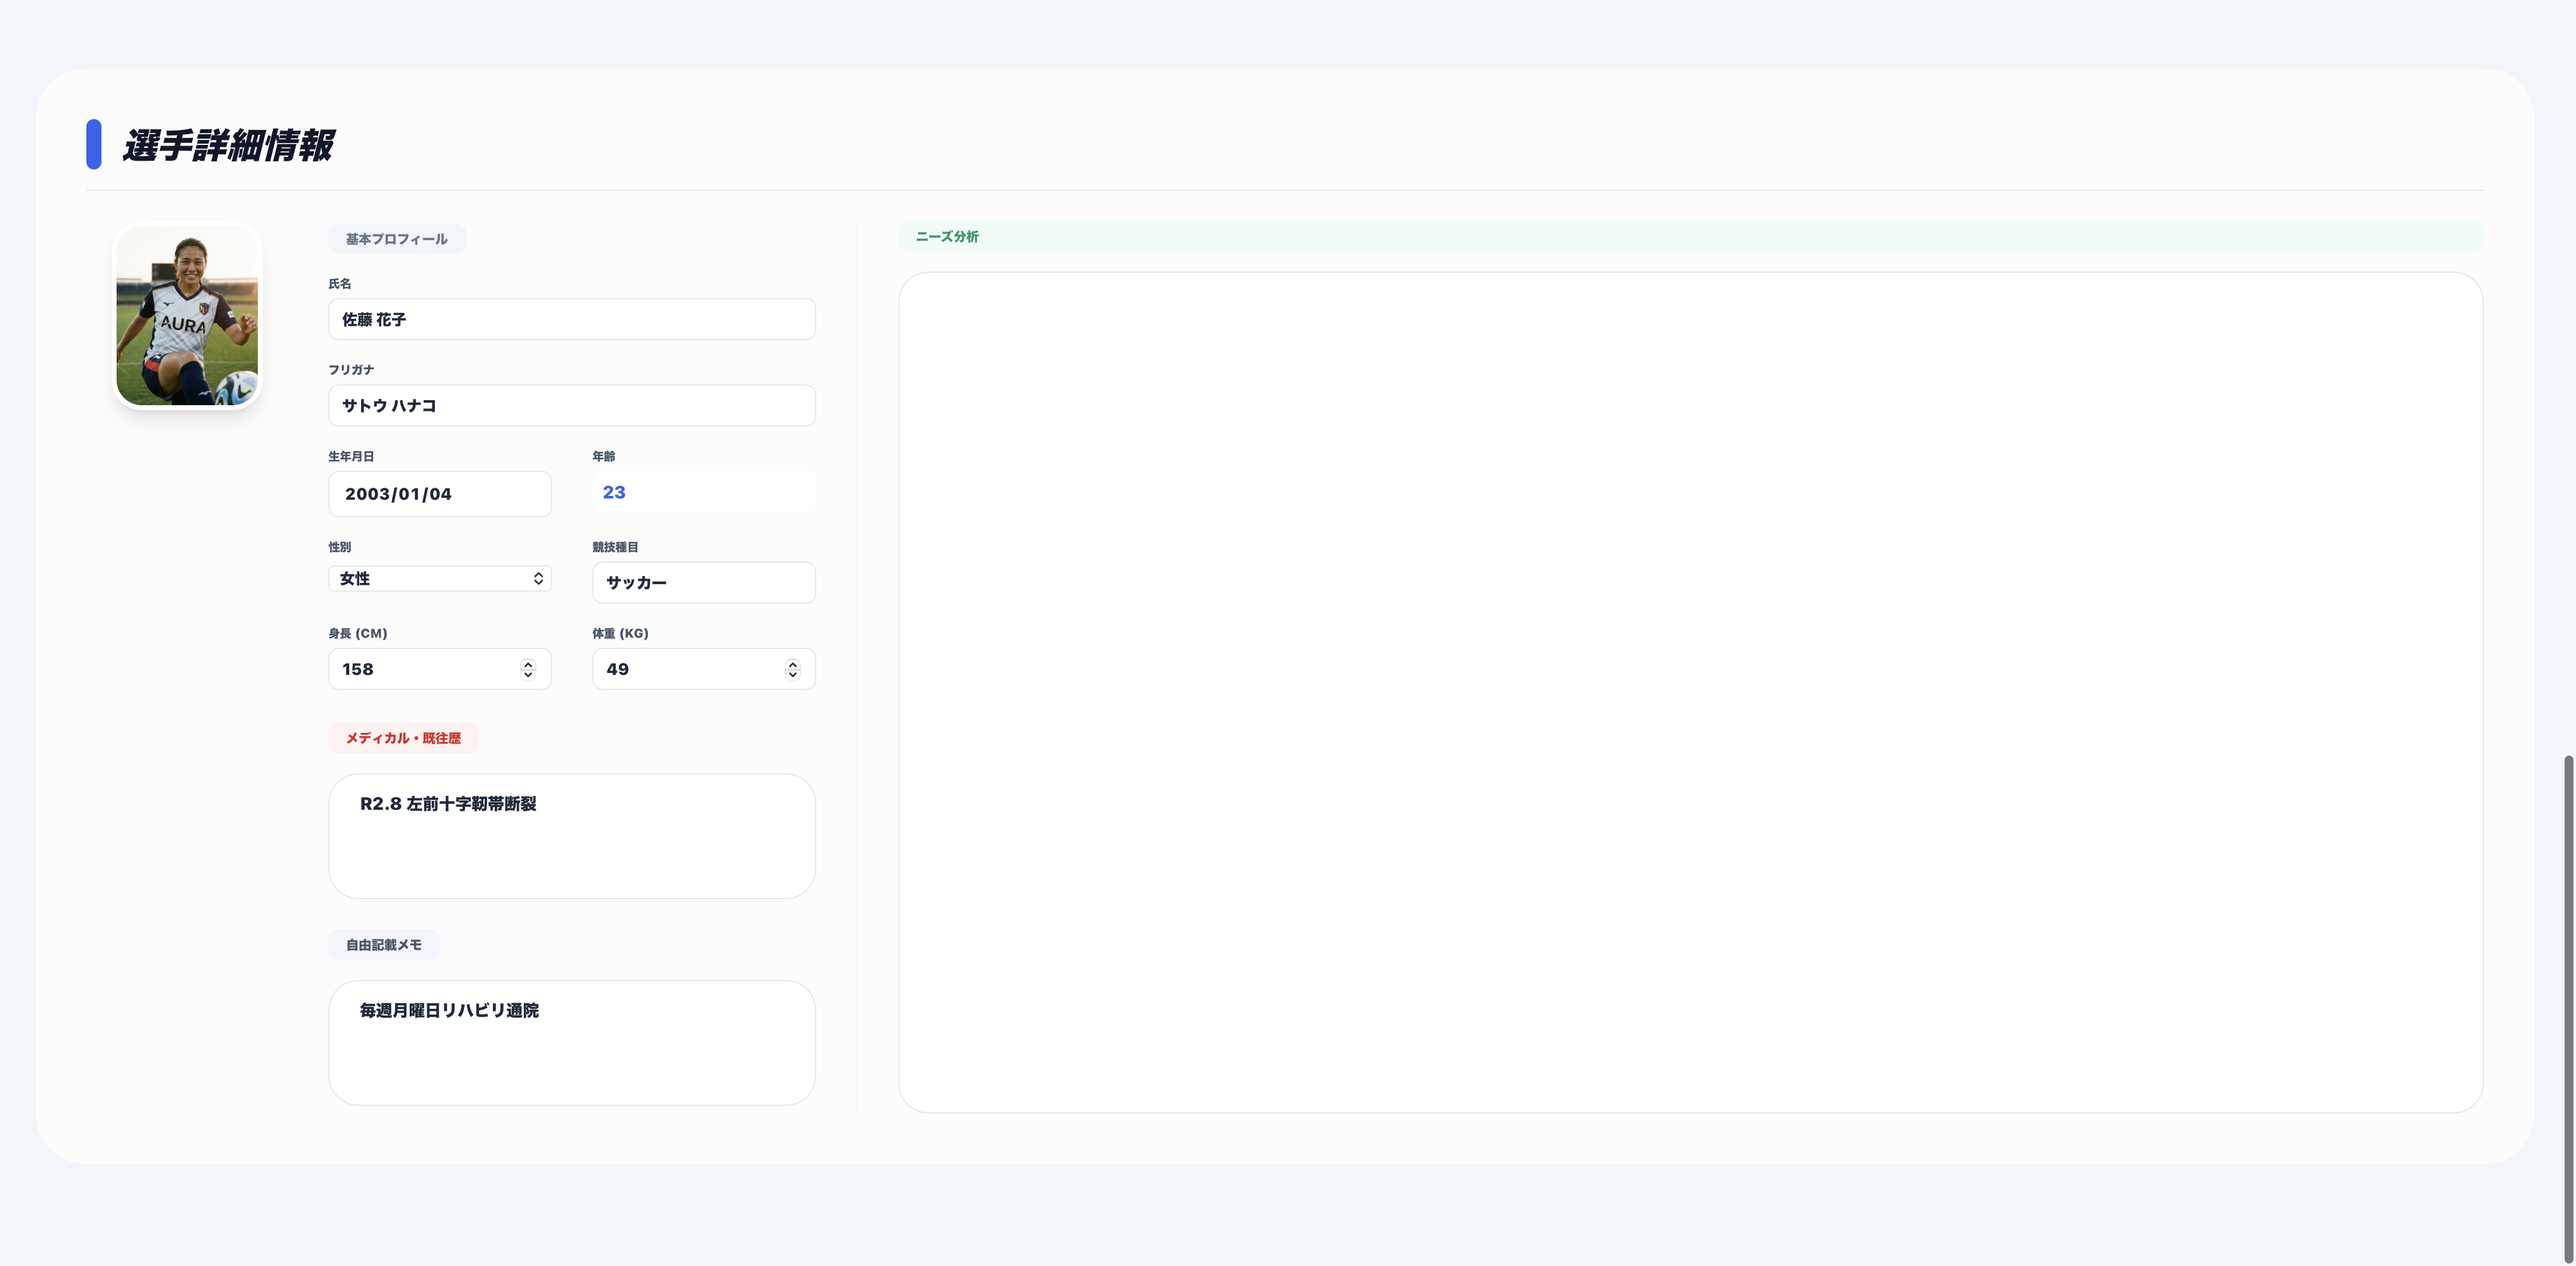Screen dimensions: 2576x1266
Task: Increase height with the up stepper arrow
Action: pos(528,664)
